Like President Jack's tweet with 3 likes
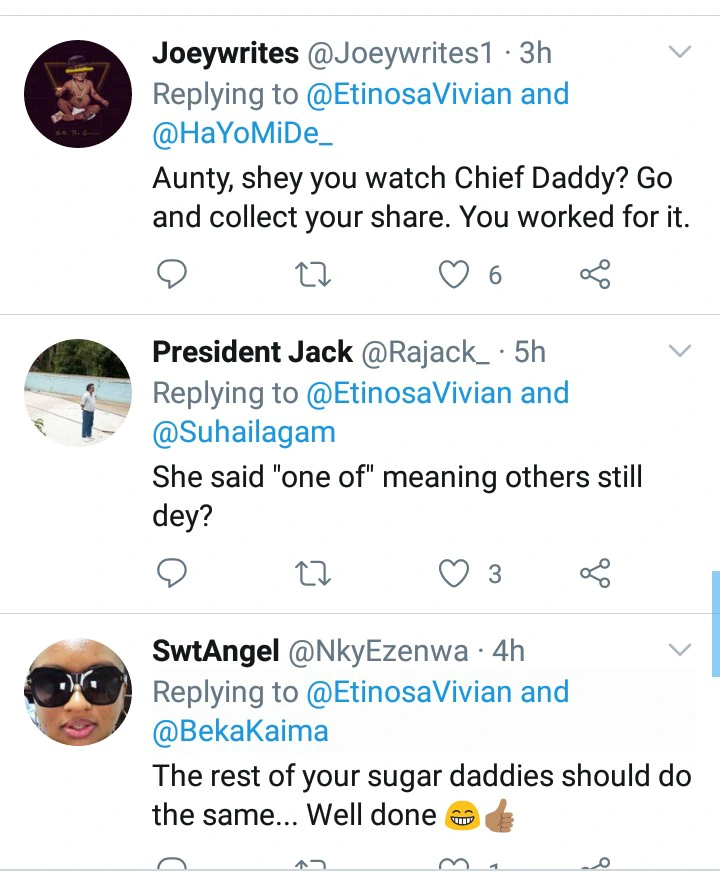The image size is (720, 873). coord(456,573)
